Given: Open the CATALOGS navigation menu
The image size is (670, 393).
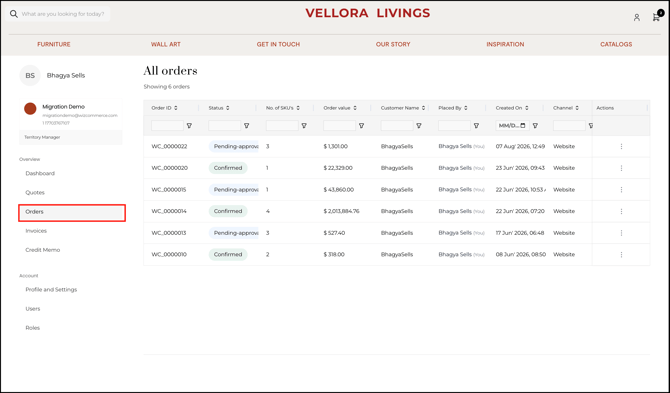Looking at the screenshot, I should tap(616, 44).
